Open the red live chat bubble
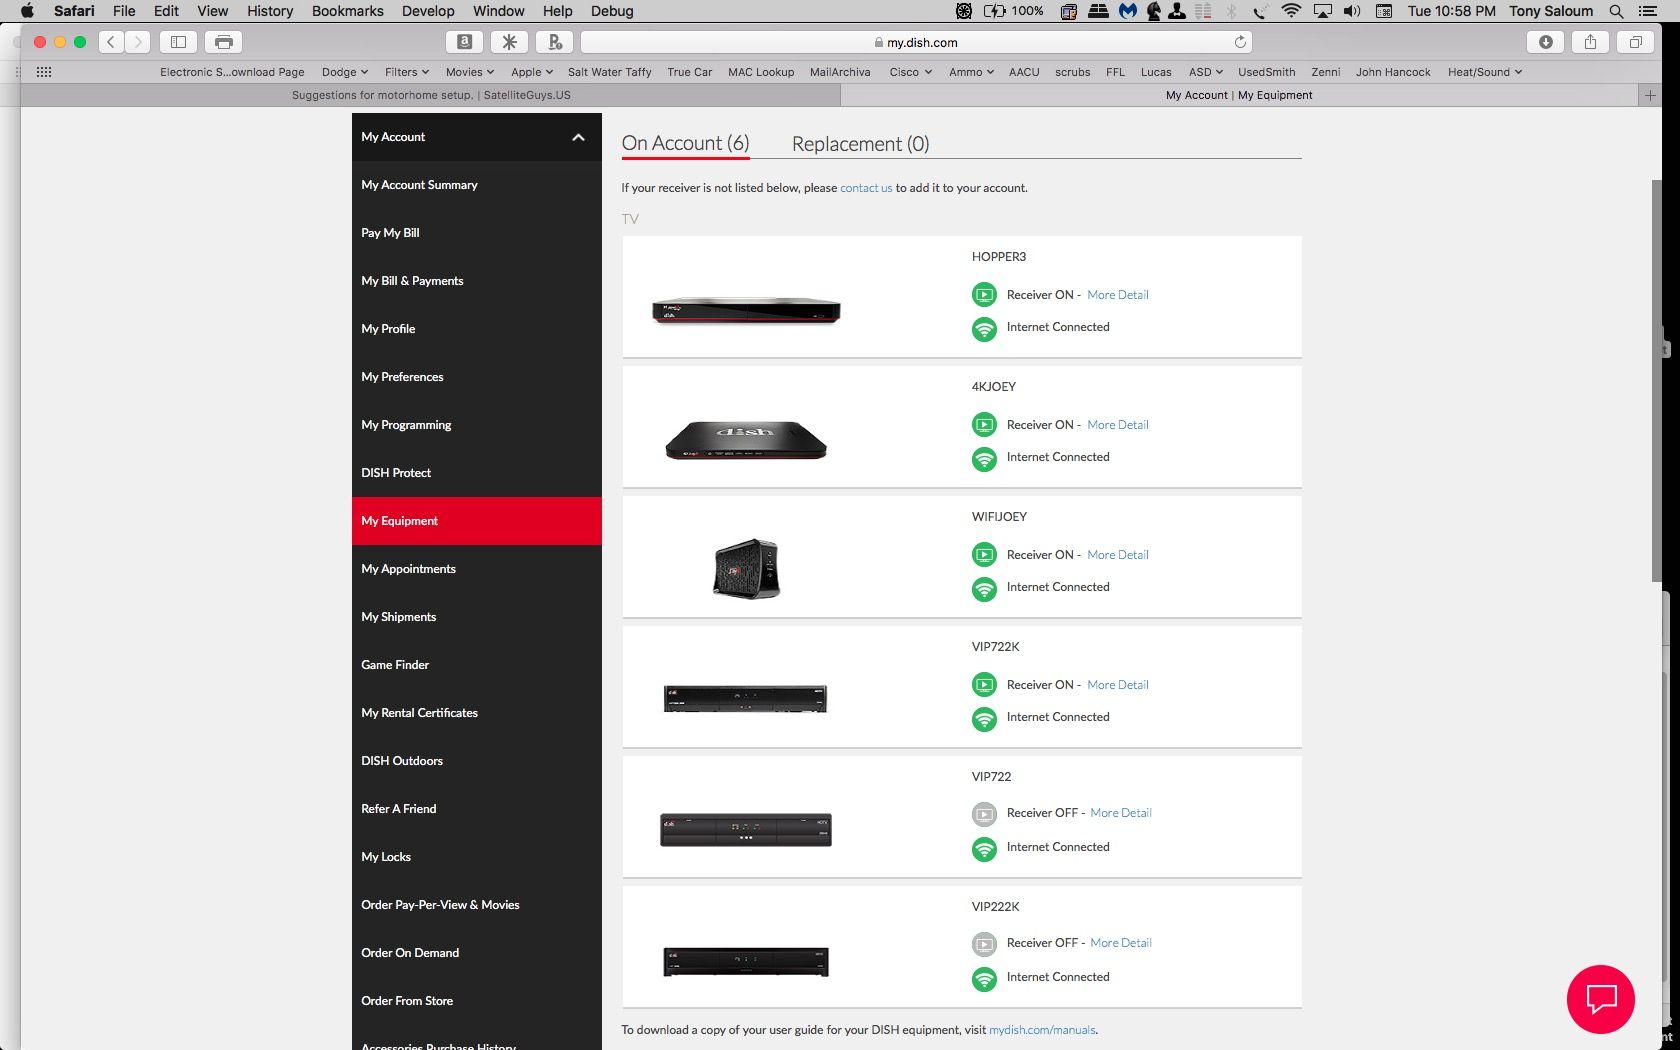 tap(1600, 999)
